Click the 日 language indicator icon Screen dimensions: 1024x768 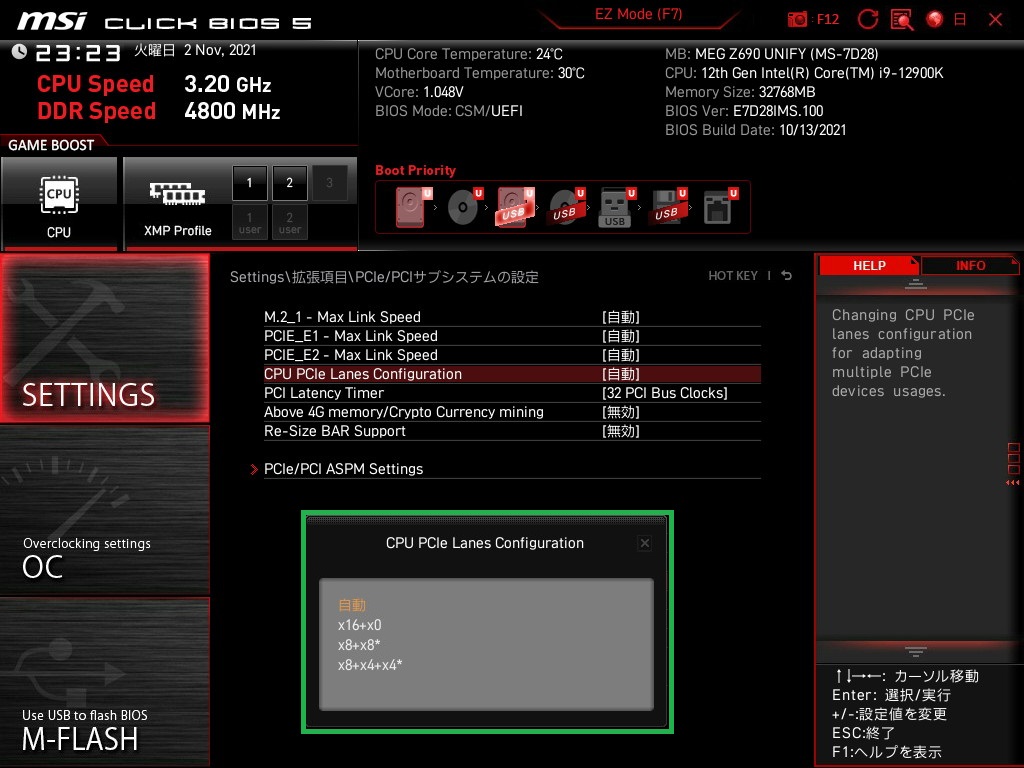tap(960, 20)
